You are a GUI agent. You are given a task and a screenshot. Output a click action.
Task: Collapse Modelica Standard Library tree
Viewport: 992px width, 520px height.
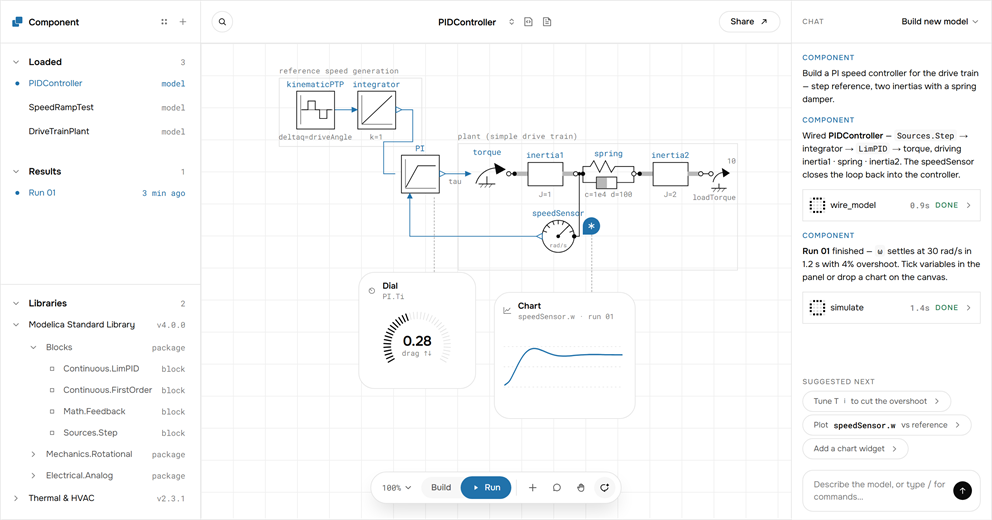[x=16, y=325]
